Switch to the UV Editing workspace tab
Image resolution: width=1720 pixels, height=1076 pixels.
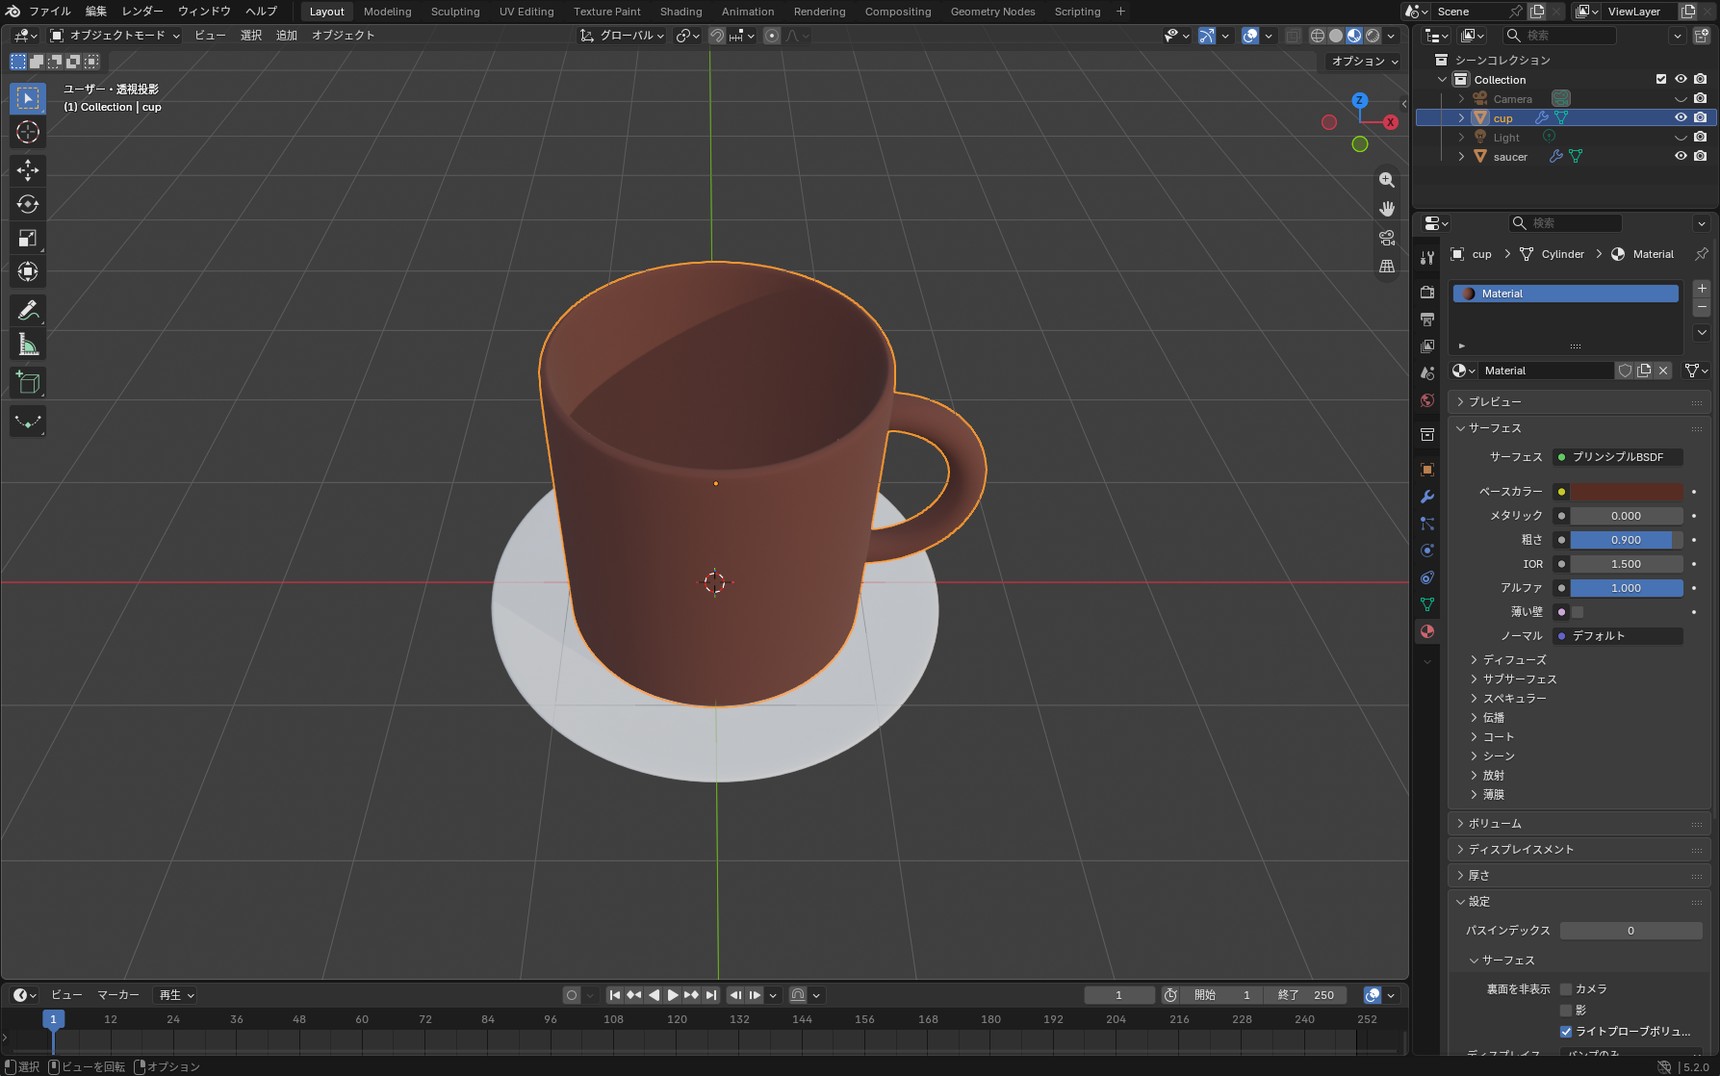coord(526,11)
